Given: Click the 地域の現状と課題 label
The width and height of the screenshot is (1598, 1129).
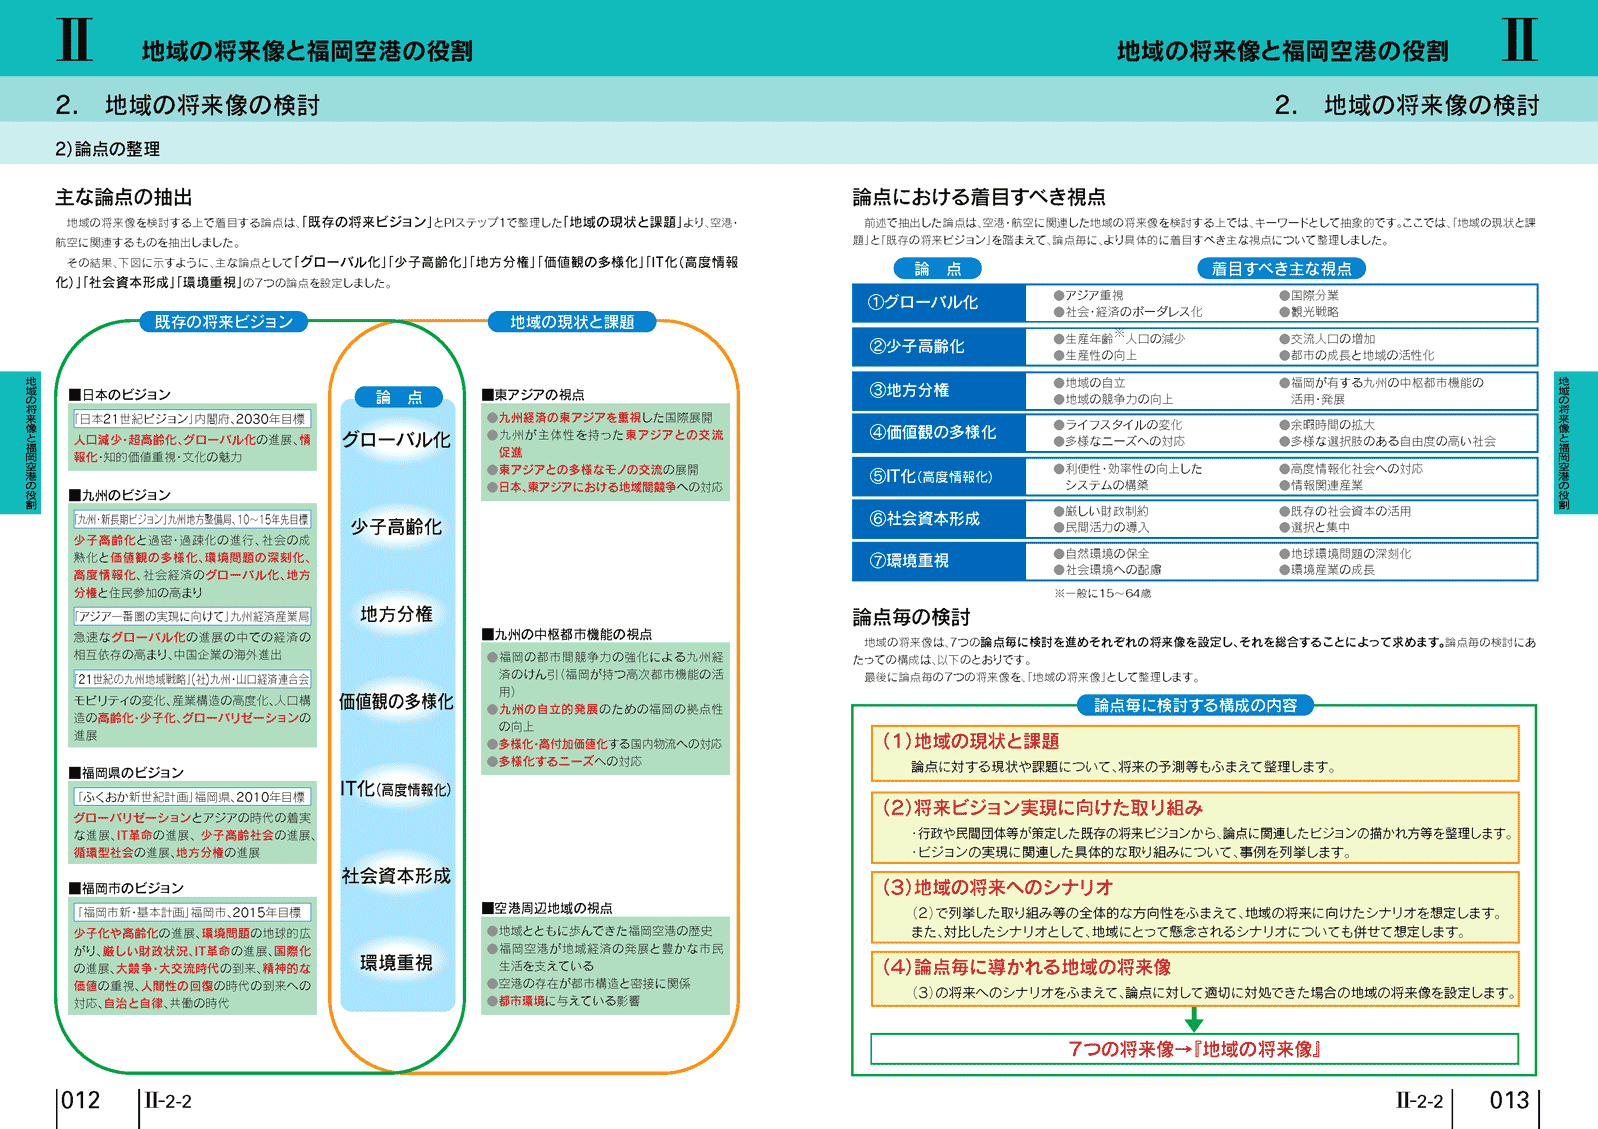Looking at the screenshot, I should pos(572,322).
